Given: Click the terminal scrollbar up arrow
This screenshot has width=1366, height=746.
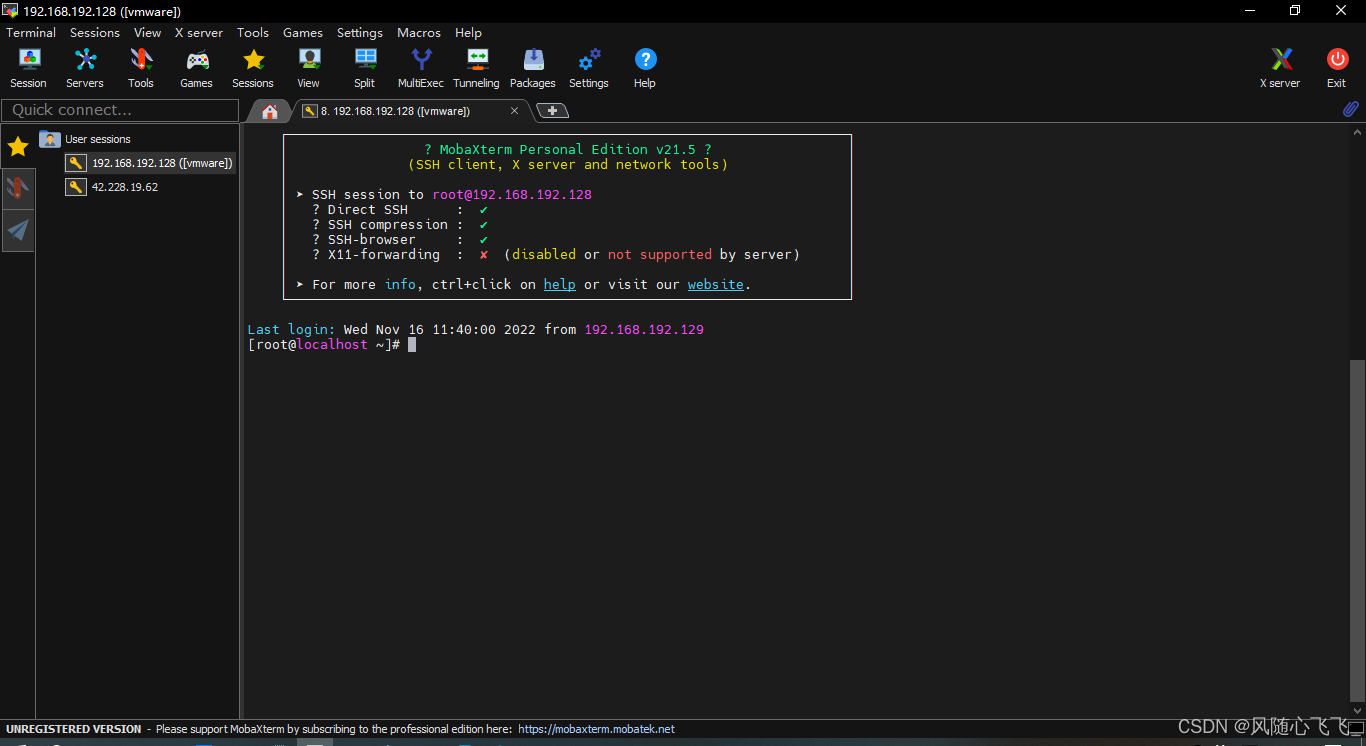Looking at the screenshot, I should (x=1357, y=131).
